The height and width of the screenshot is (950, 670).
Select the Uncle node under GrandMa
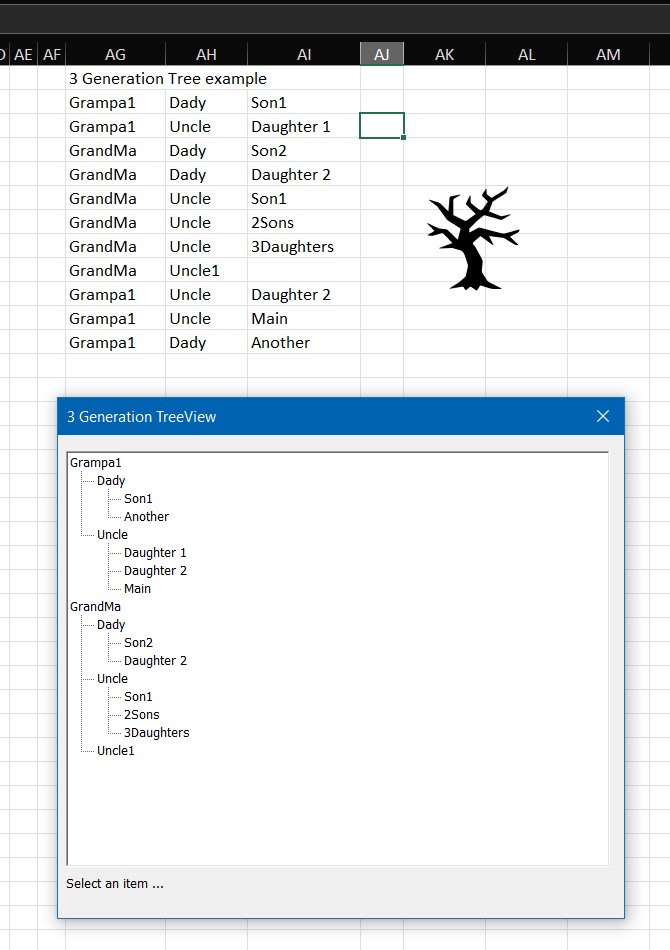pyautogui.click(x=112, y=679)
